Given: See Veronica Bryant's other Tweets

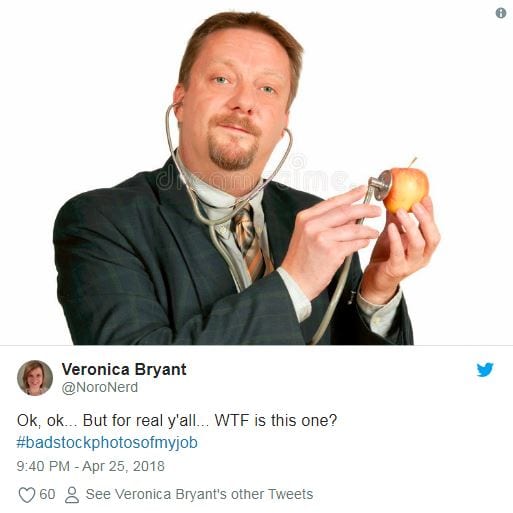Looking at the screenshot, I should pos(199,494).
